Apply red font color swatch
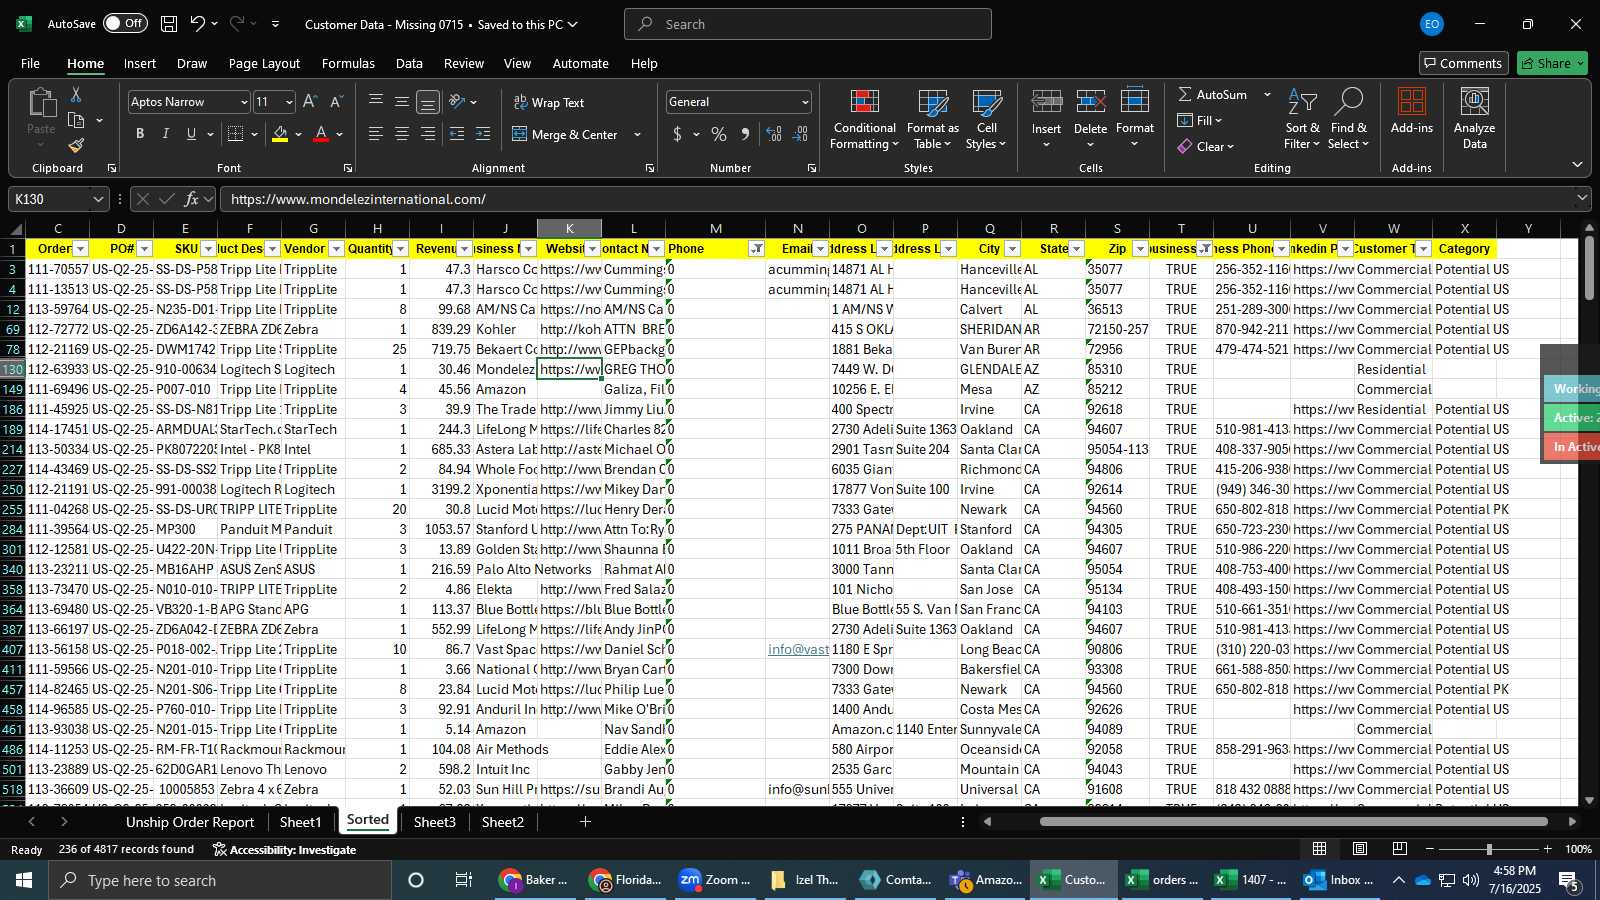The width and height of the screenshot is (1600, 900). (x=321, y=134)
